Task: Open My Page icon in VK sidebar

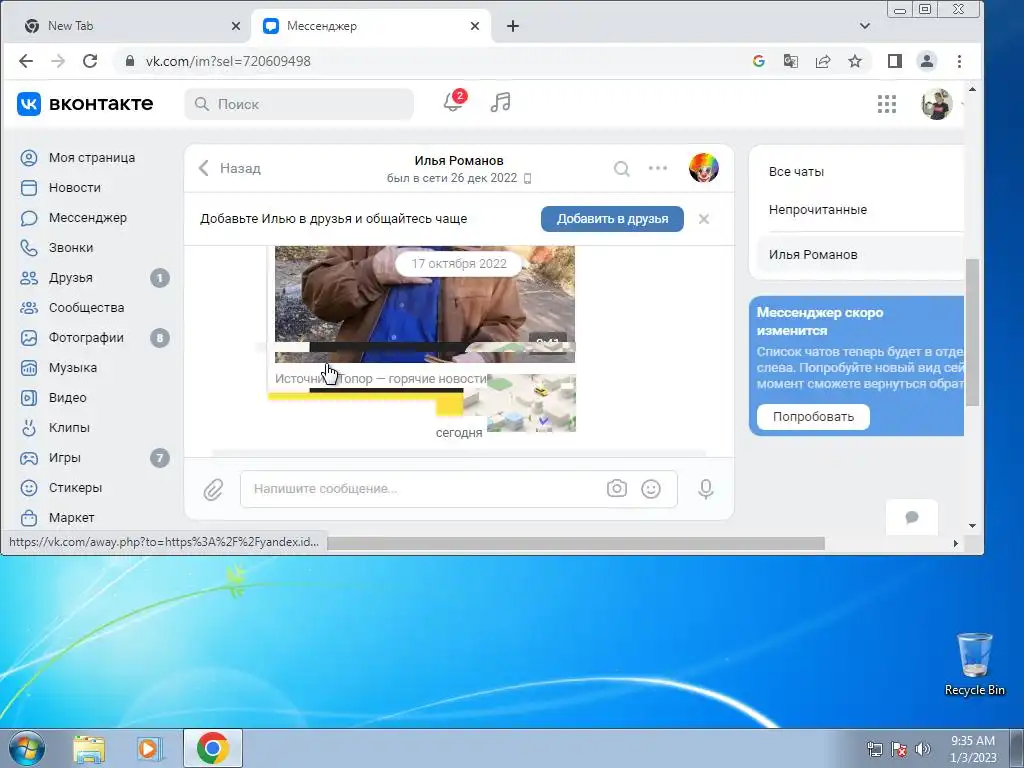Action: coord(29,158)
